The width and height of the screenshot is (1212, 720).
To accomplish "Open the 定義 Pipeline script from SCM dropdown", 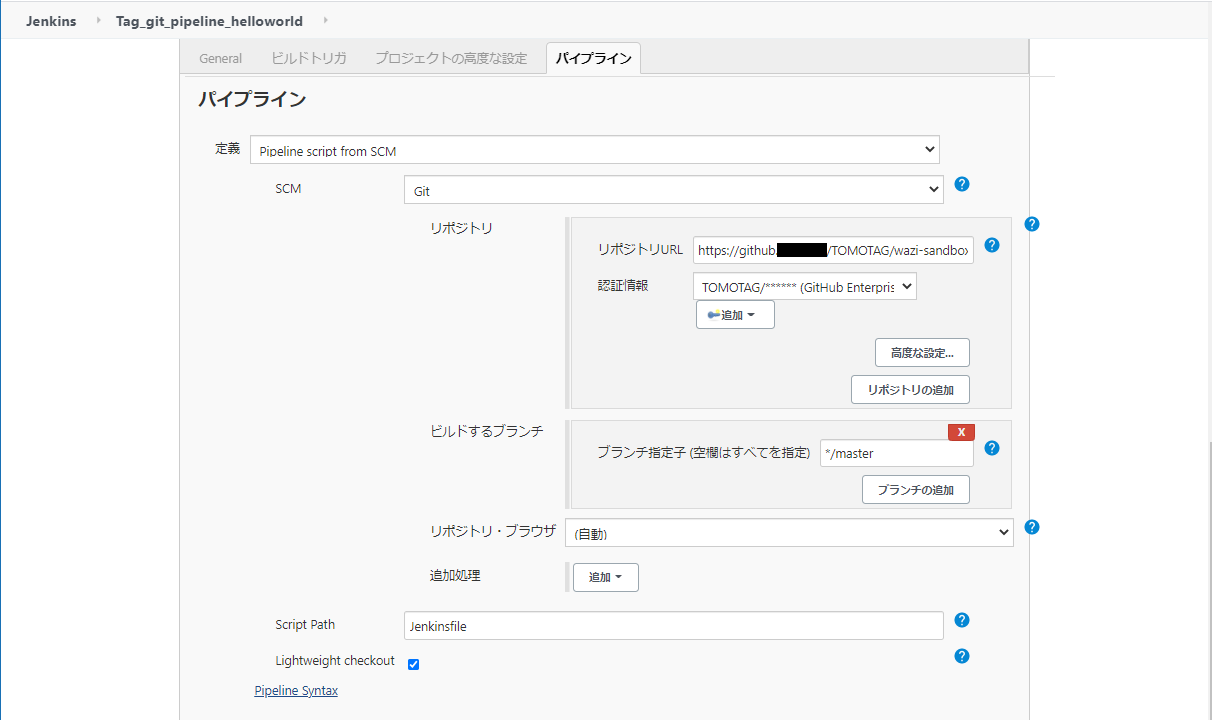I will pos(594,150).
